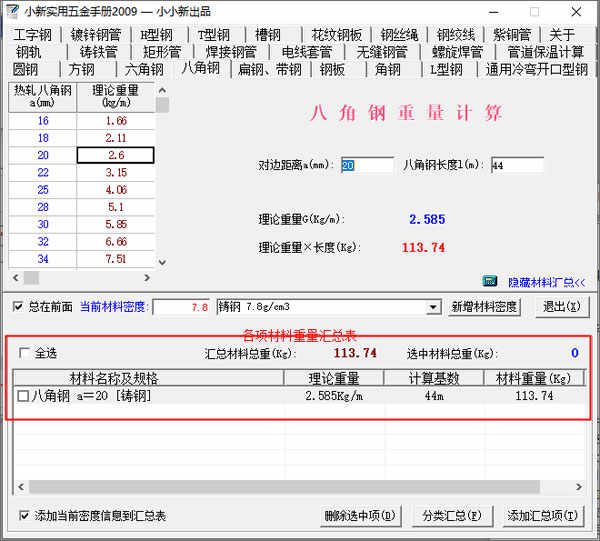Switch to the T型钢 tab
The image size is (600, 541).
tap(214, 35)
